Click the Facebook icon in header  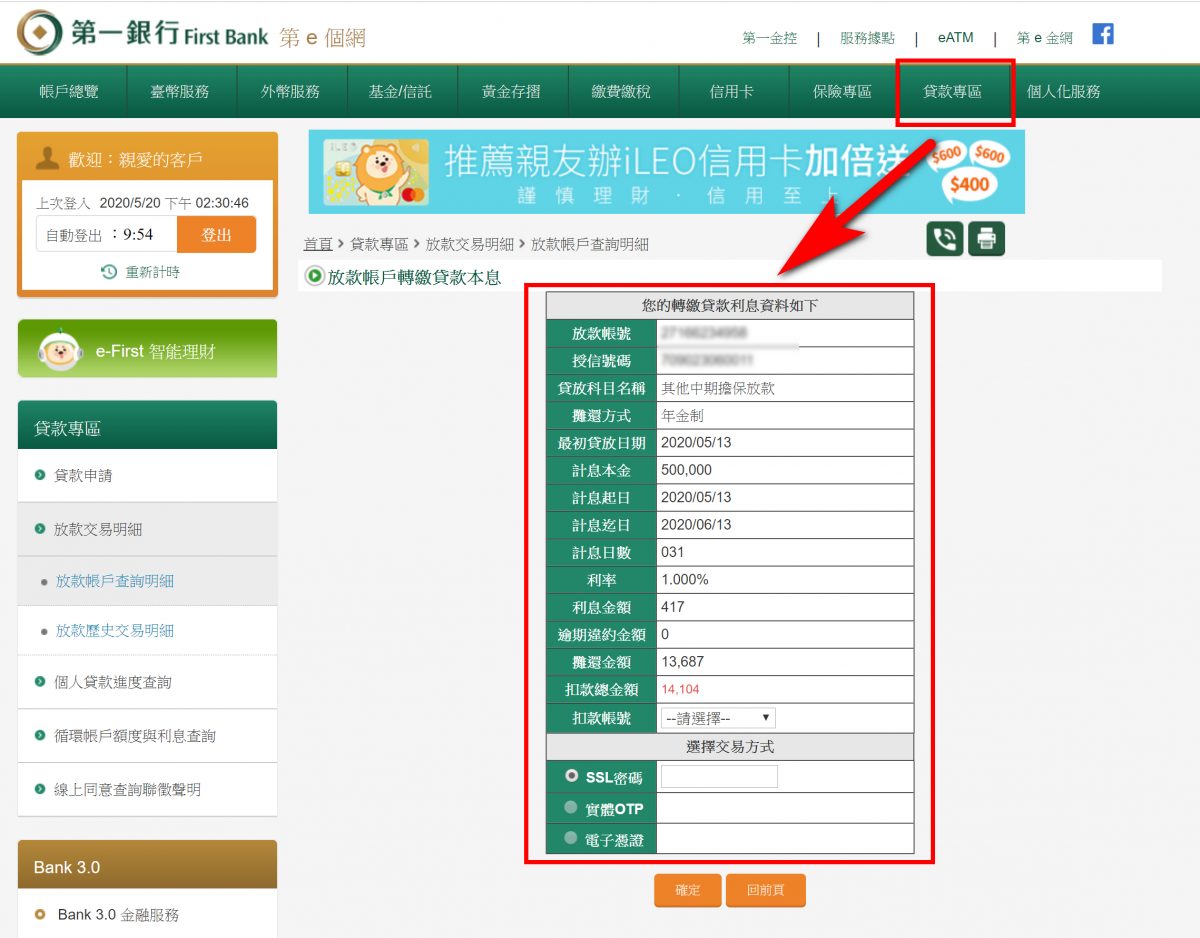coord(1102,35)
